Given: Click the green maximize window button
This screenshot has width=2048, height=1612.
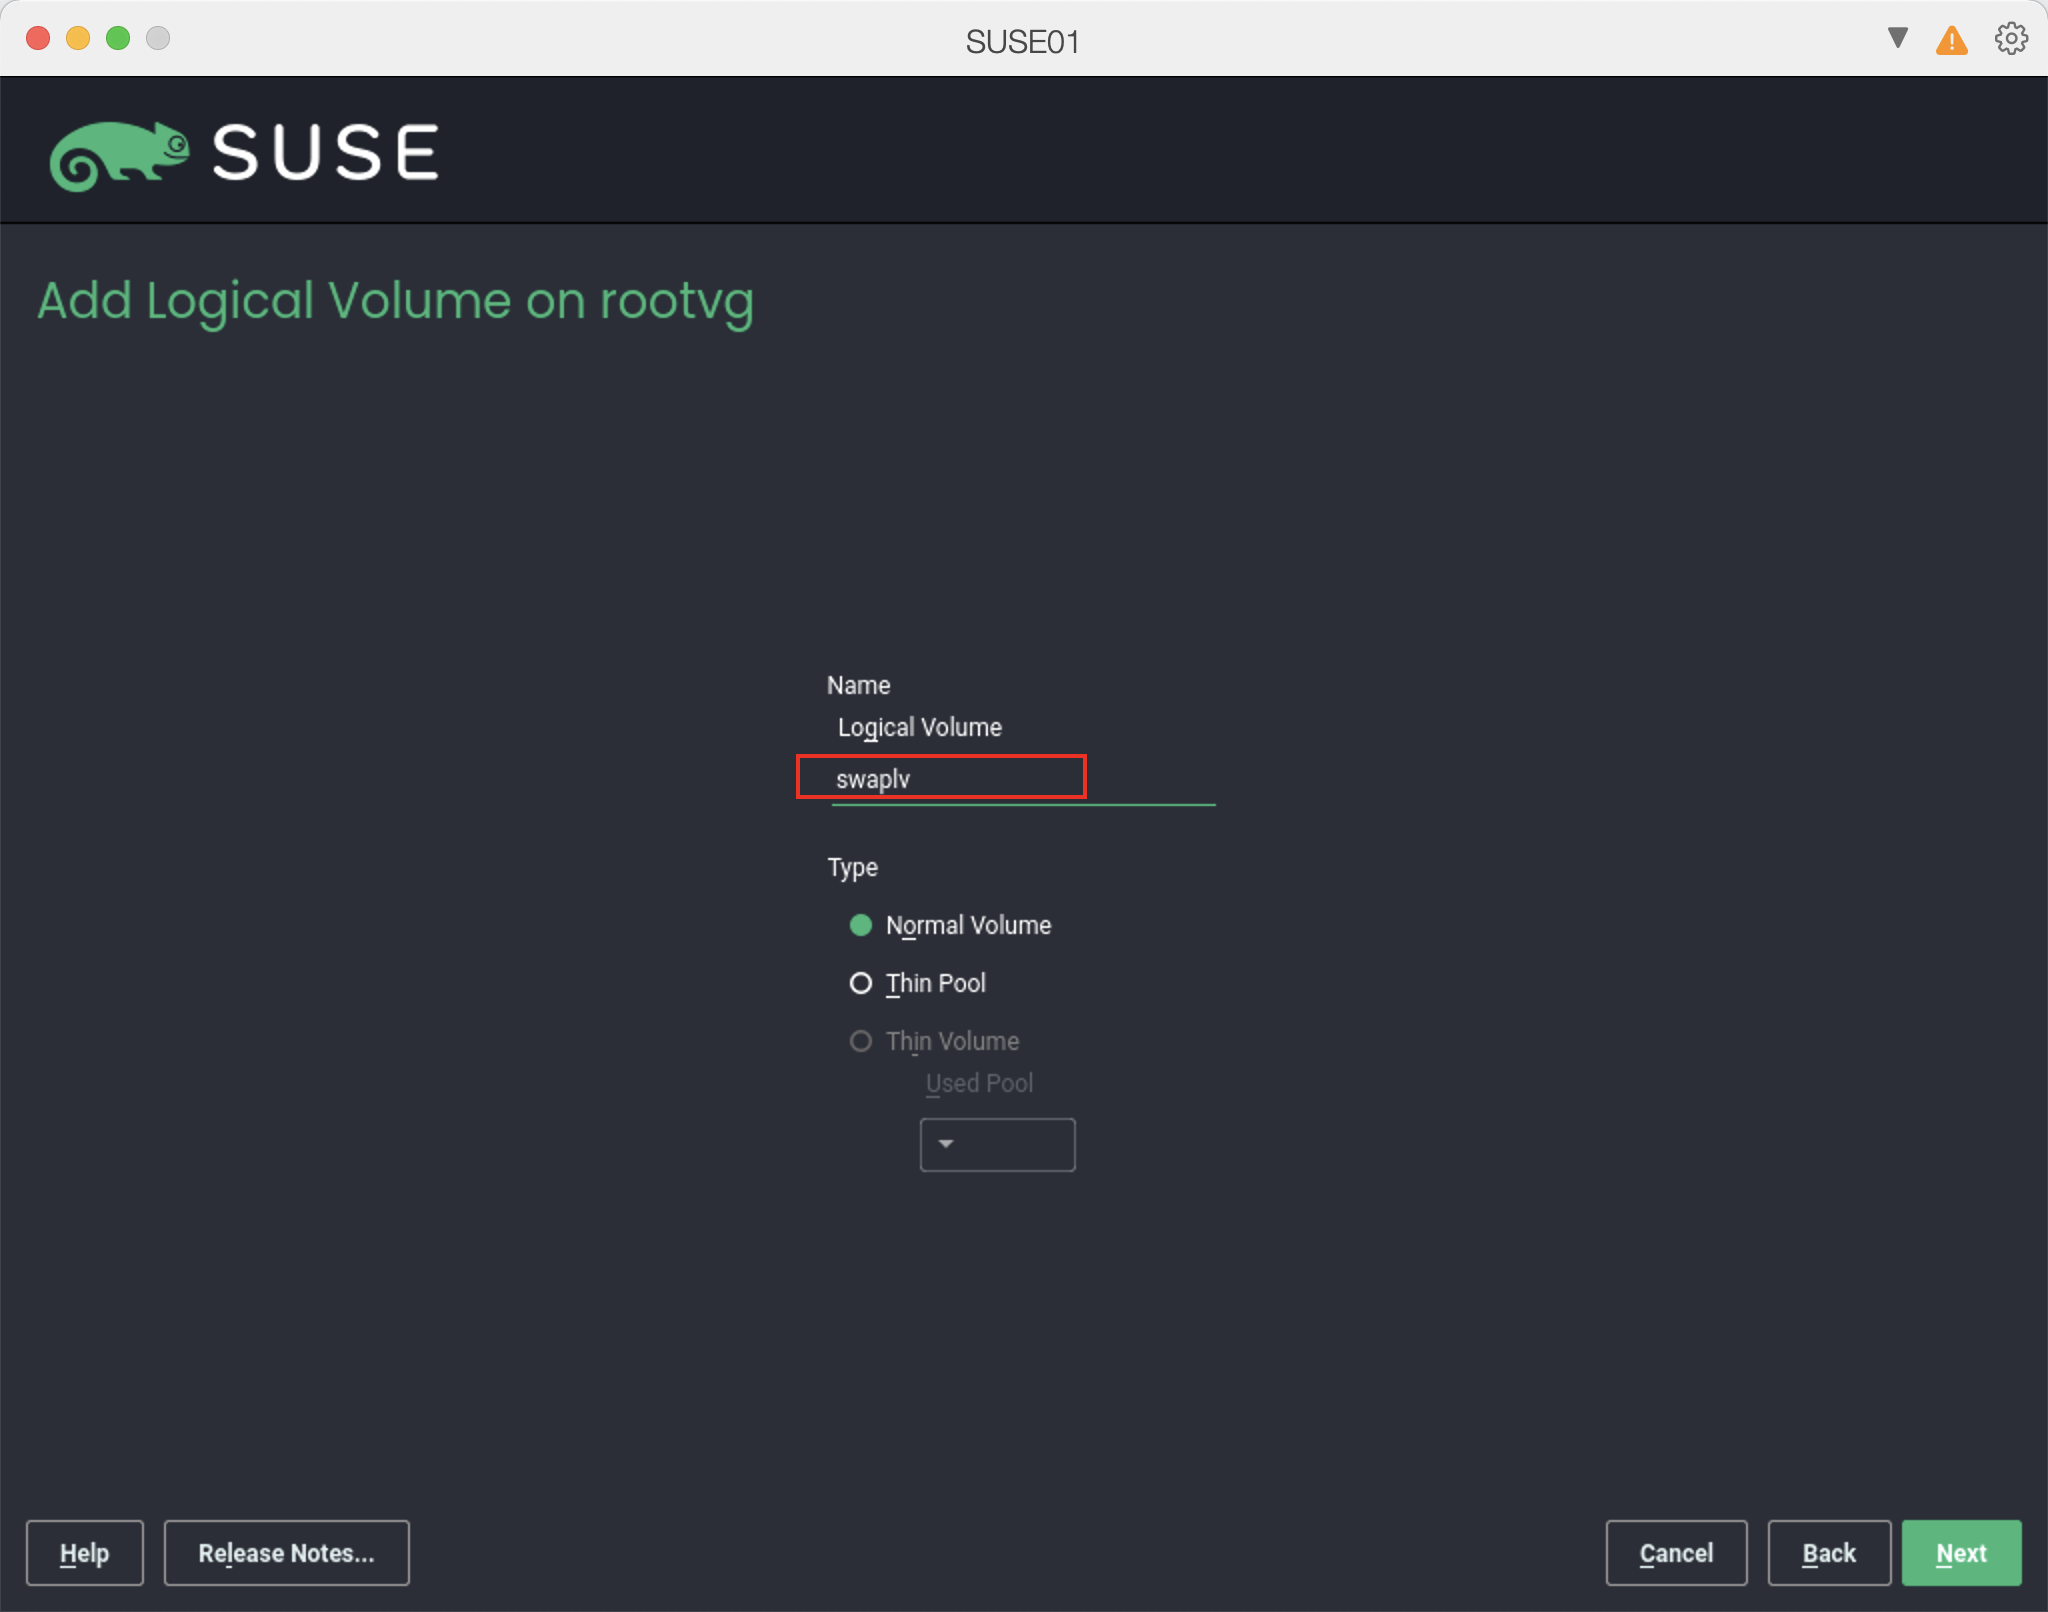Looking at the screenshot, I should [118, 38].
